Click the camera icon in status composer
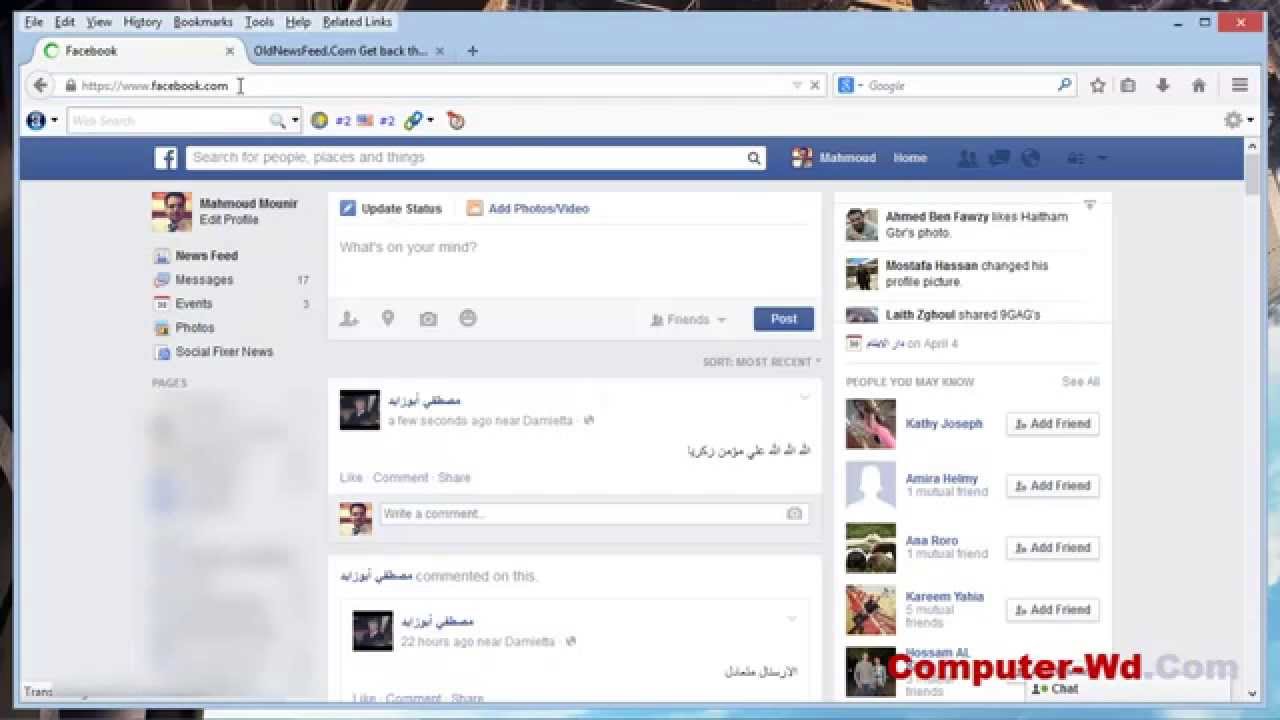This screenshot has height=720, width=1280. pyautogui.click(x=428, y=319)
